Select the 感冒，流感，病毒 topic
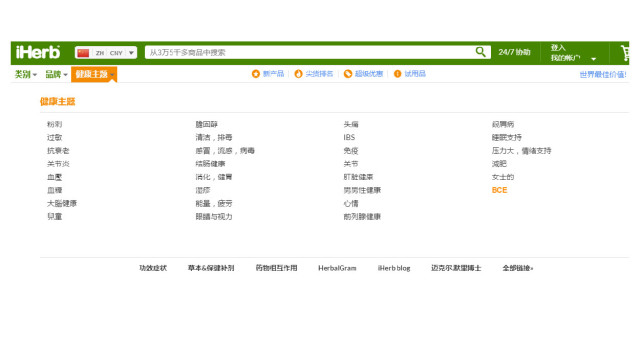 tap(225, 151)
